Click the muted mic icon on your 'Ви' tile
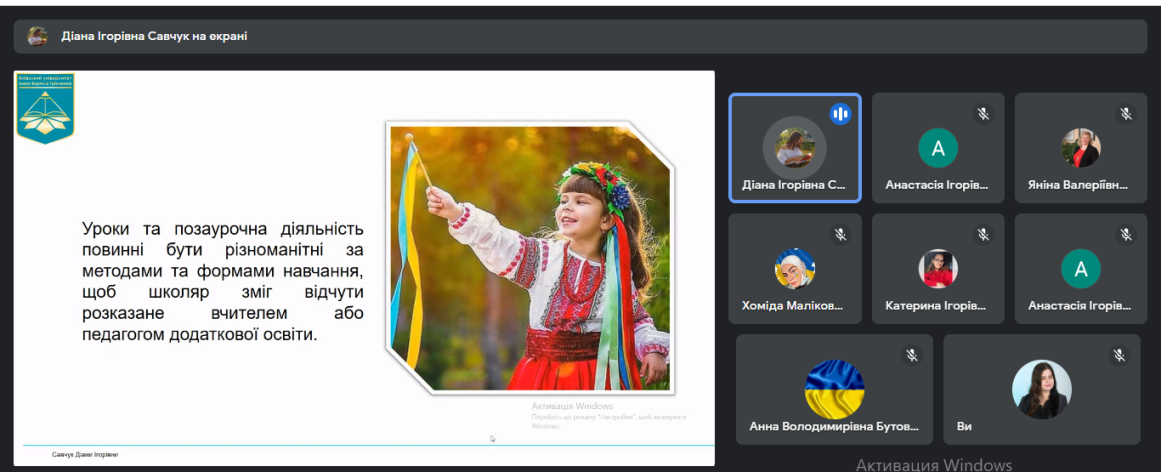1161x472 pixels. [1119, 355]
